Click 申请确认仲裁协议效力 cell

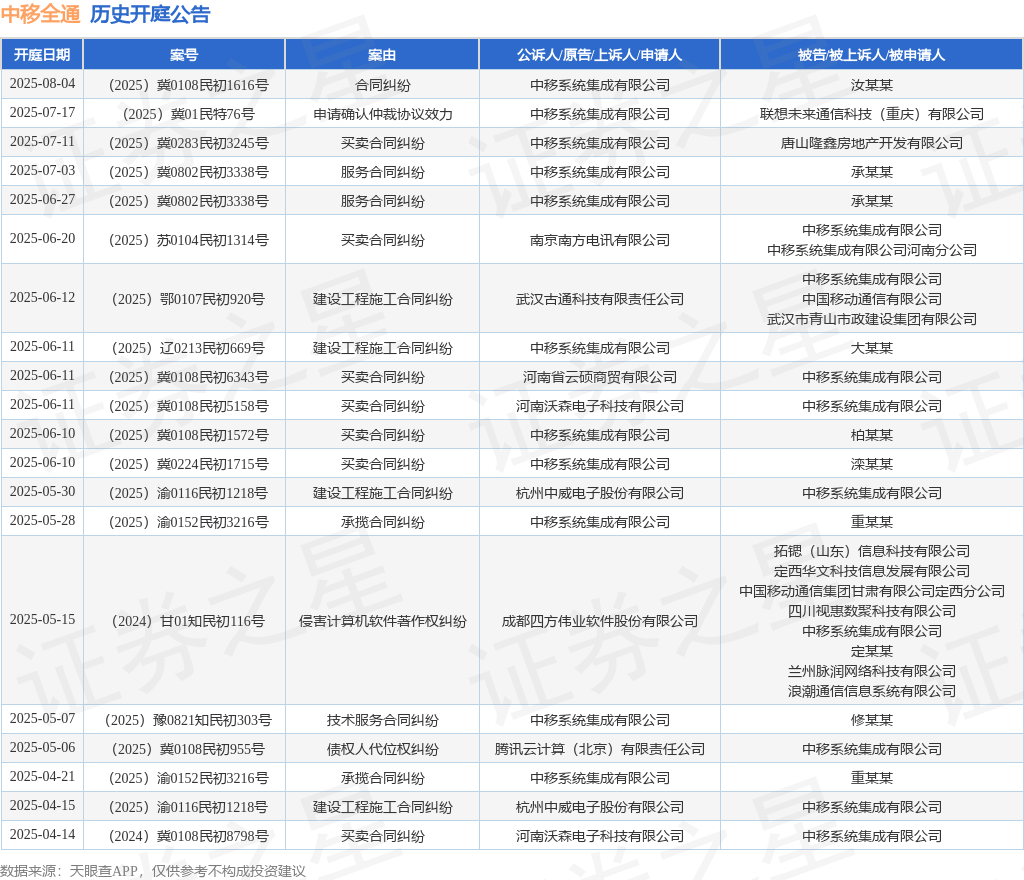tap(383, 114)
